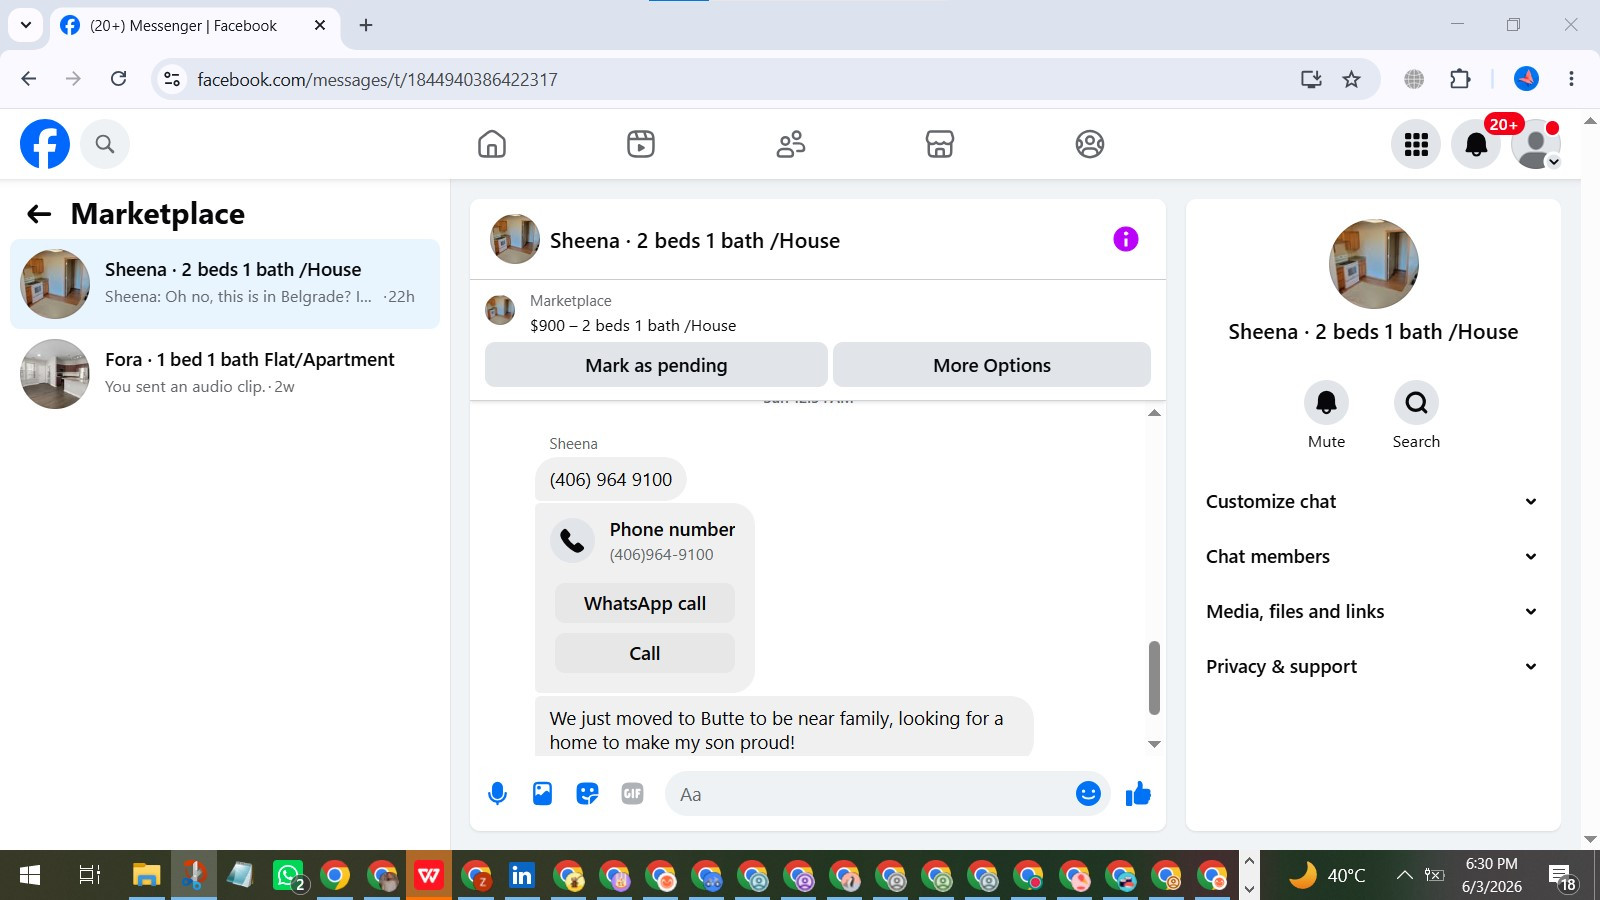Open the emoji picker

[x=1088, y=794]
